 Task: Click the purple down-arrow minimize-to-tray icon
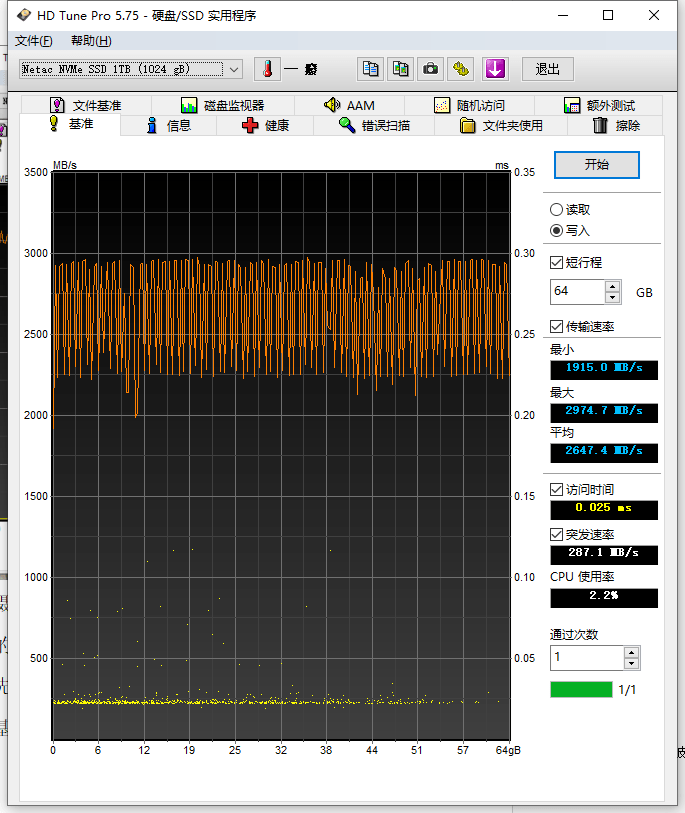point(495,69)
